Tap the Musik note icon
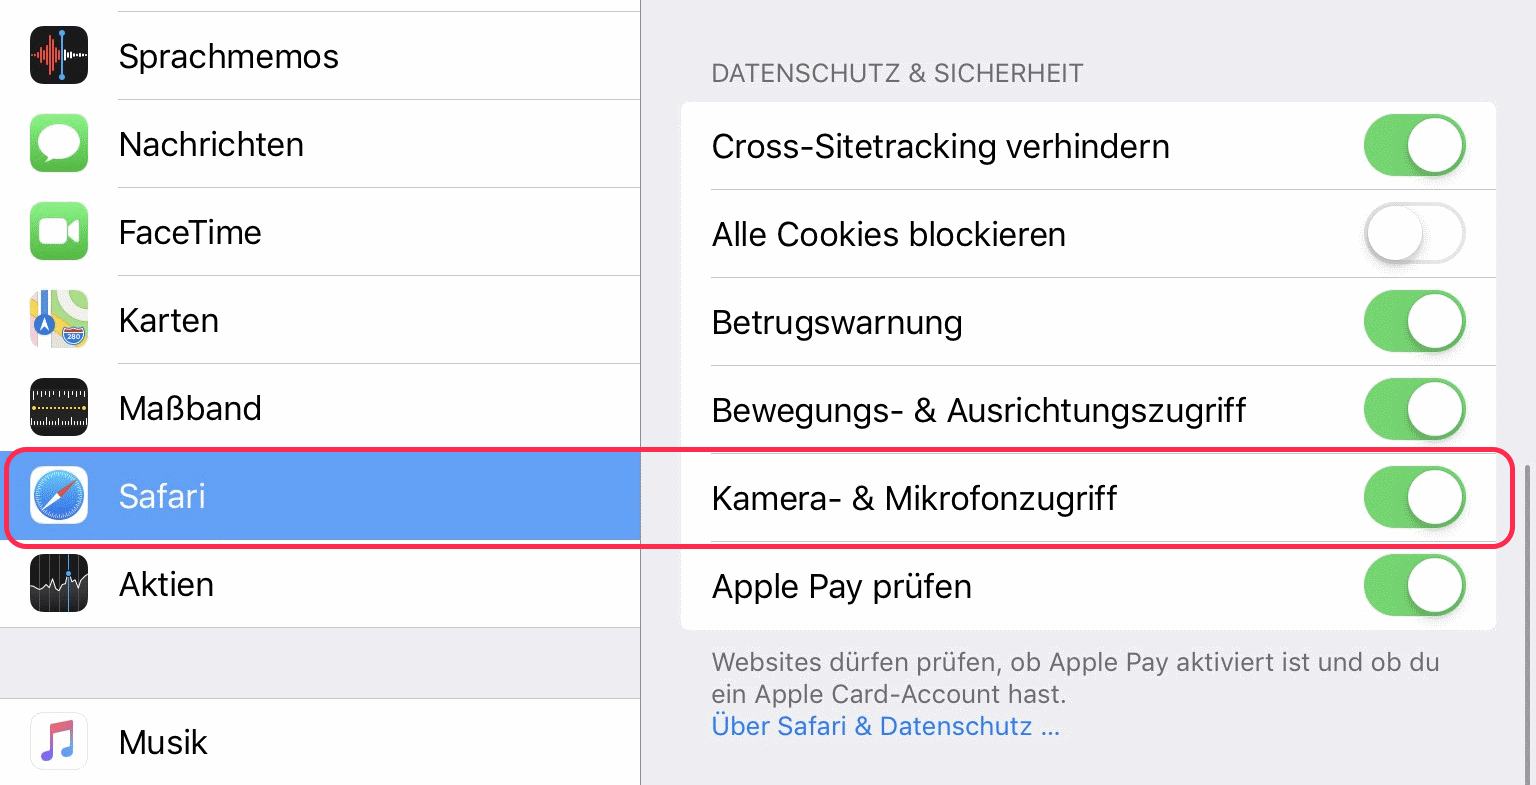 (x=59, y=742)
